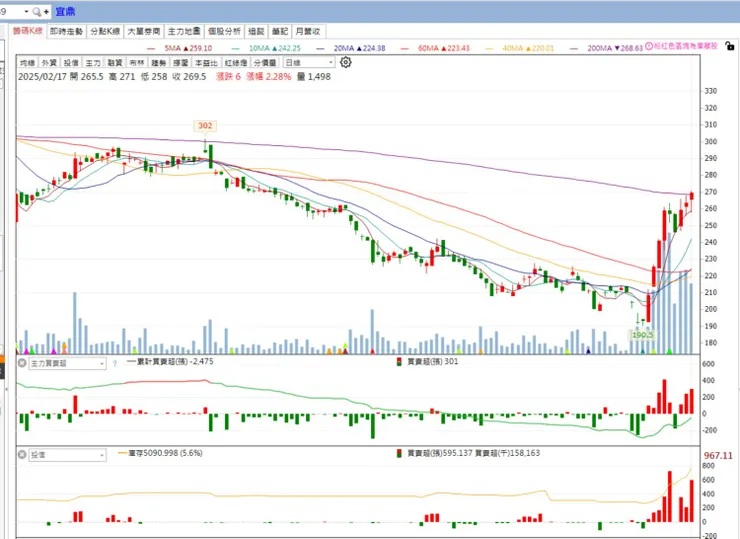
Task: Toggle the 融資 overlay button
Action: click(115, 63)
